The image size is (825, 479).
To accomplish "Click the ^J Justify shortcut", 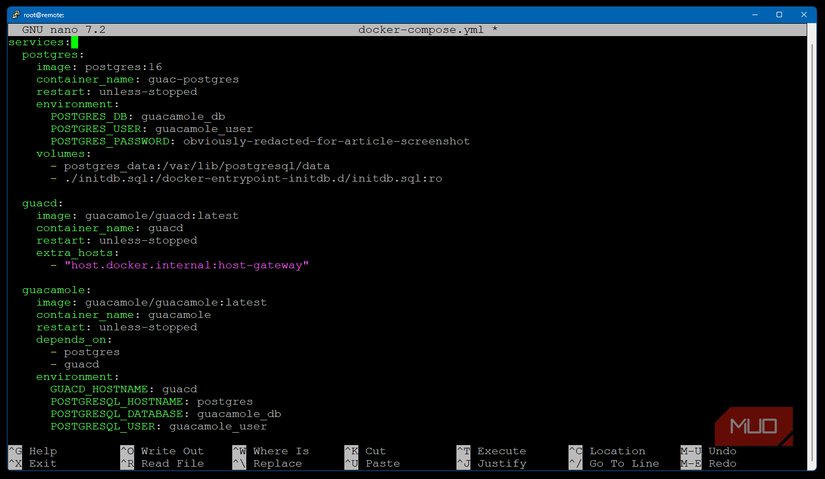I will pos(491,464).
